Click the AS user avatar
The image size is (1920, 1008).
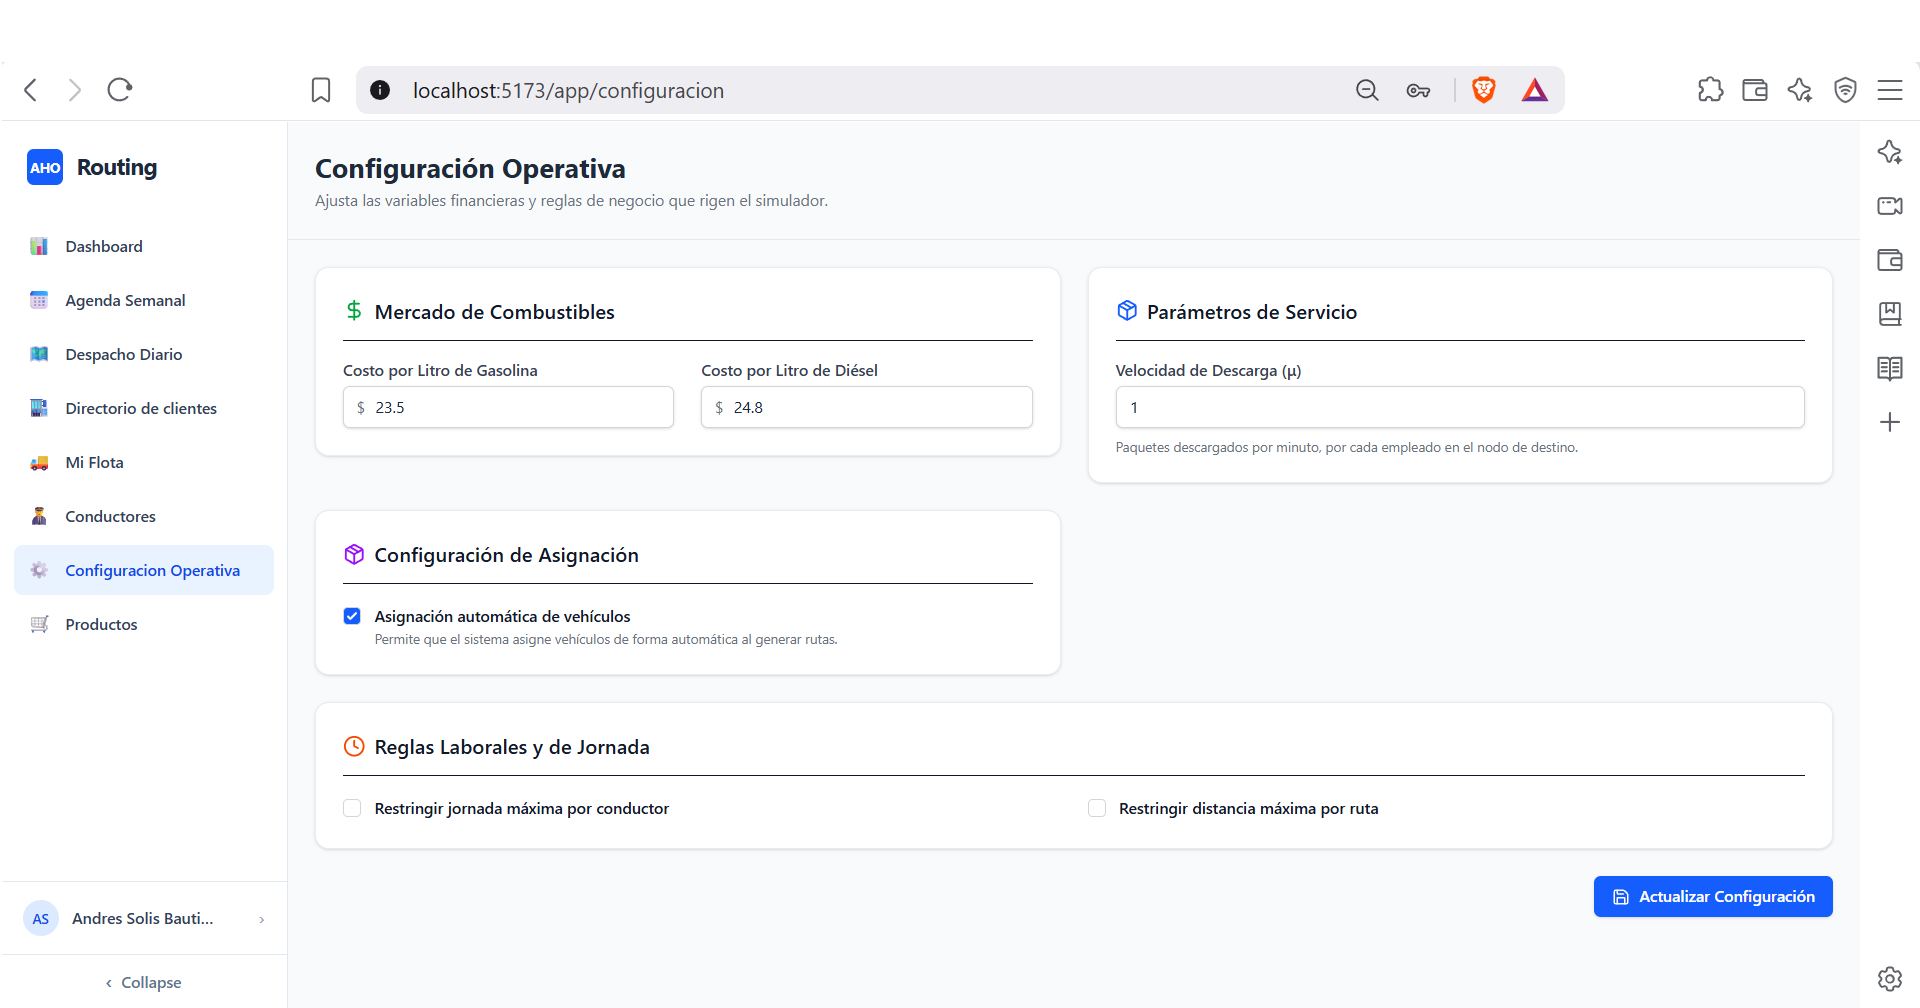click(x=41, y=918)
